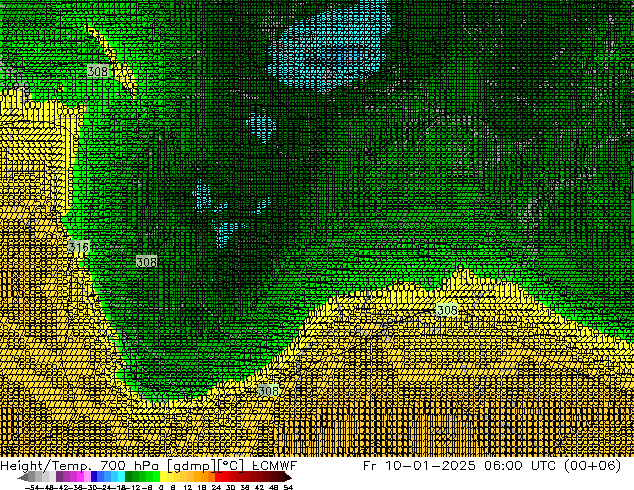Click the dark green swatch above -12 in the legend
Image resolution: width=634 pixels, height=490 pixels.
point(128,476)
